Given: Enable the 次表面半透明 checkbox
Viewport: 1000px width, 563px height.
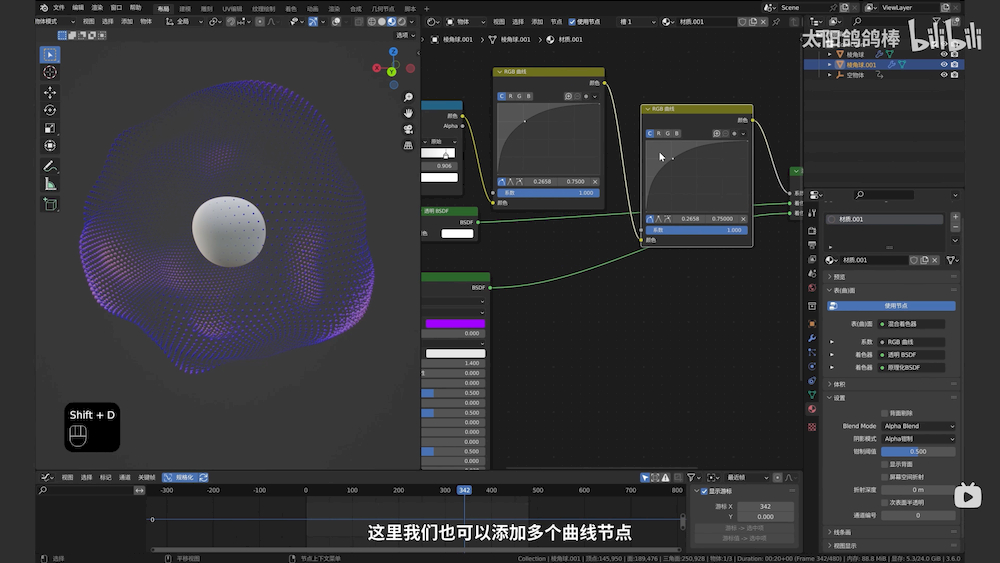Looking at the screenshot, I should tap(885, 502).
